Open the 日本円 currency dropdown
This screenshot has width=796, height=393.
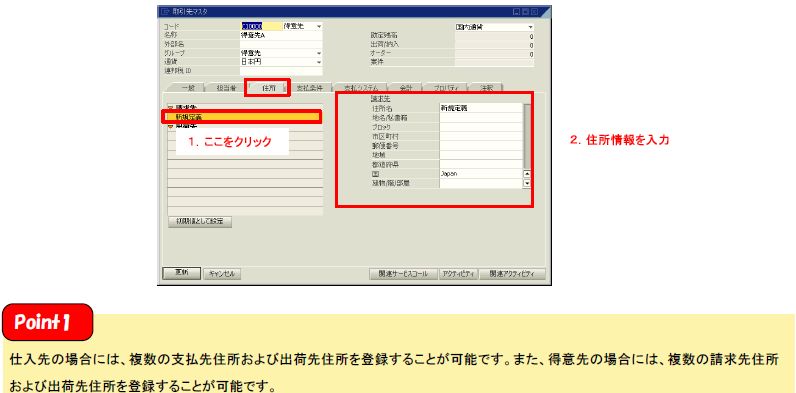(x=319, y=62)
